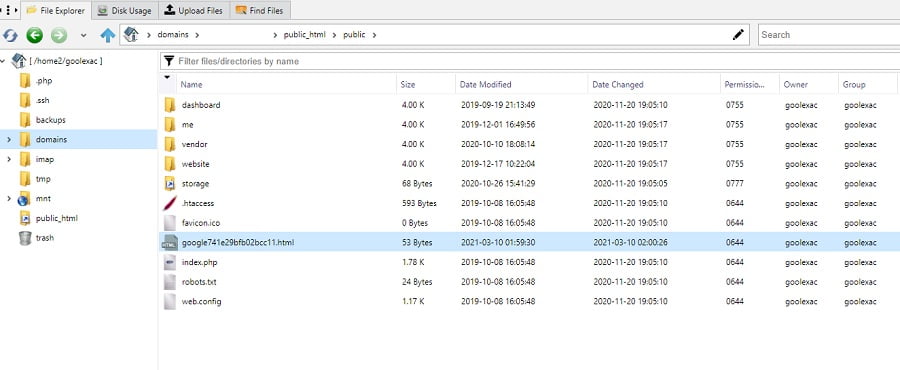
Task: Click the vendor folder icon
Action: 169,144
